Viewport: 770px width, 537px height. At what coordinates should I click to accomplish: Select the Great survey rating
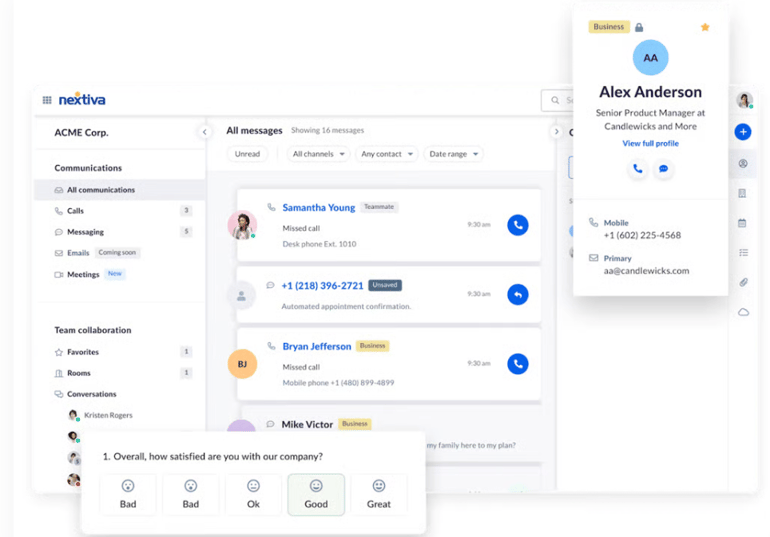379,494
